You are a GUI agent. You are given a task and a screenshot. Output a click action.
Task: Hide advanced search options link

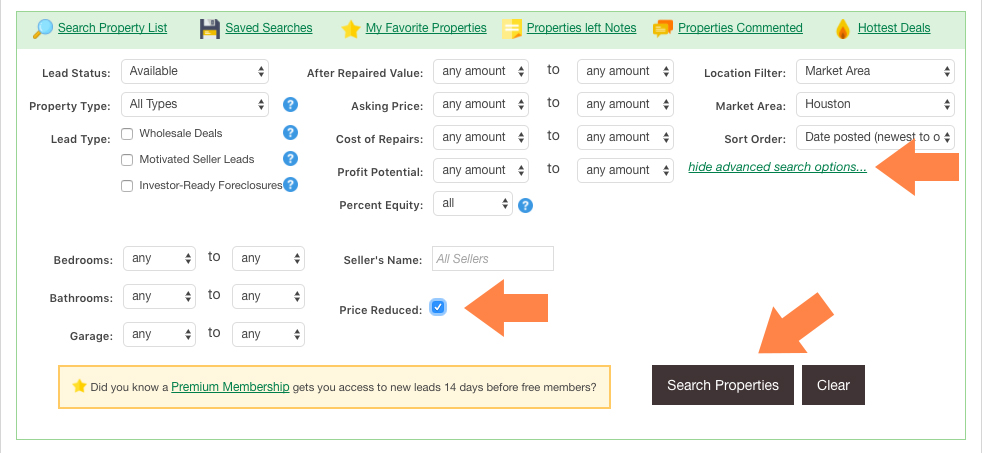click(777, 167)
